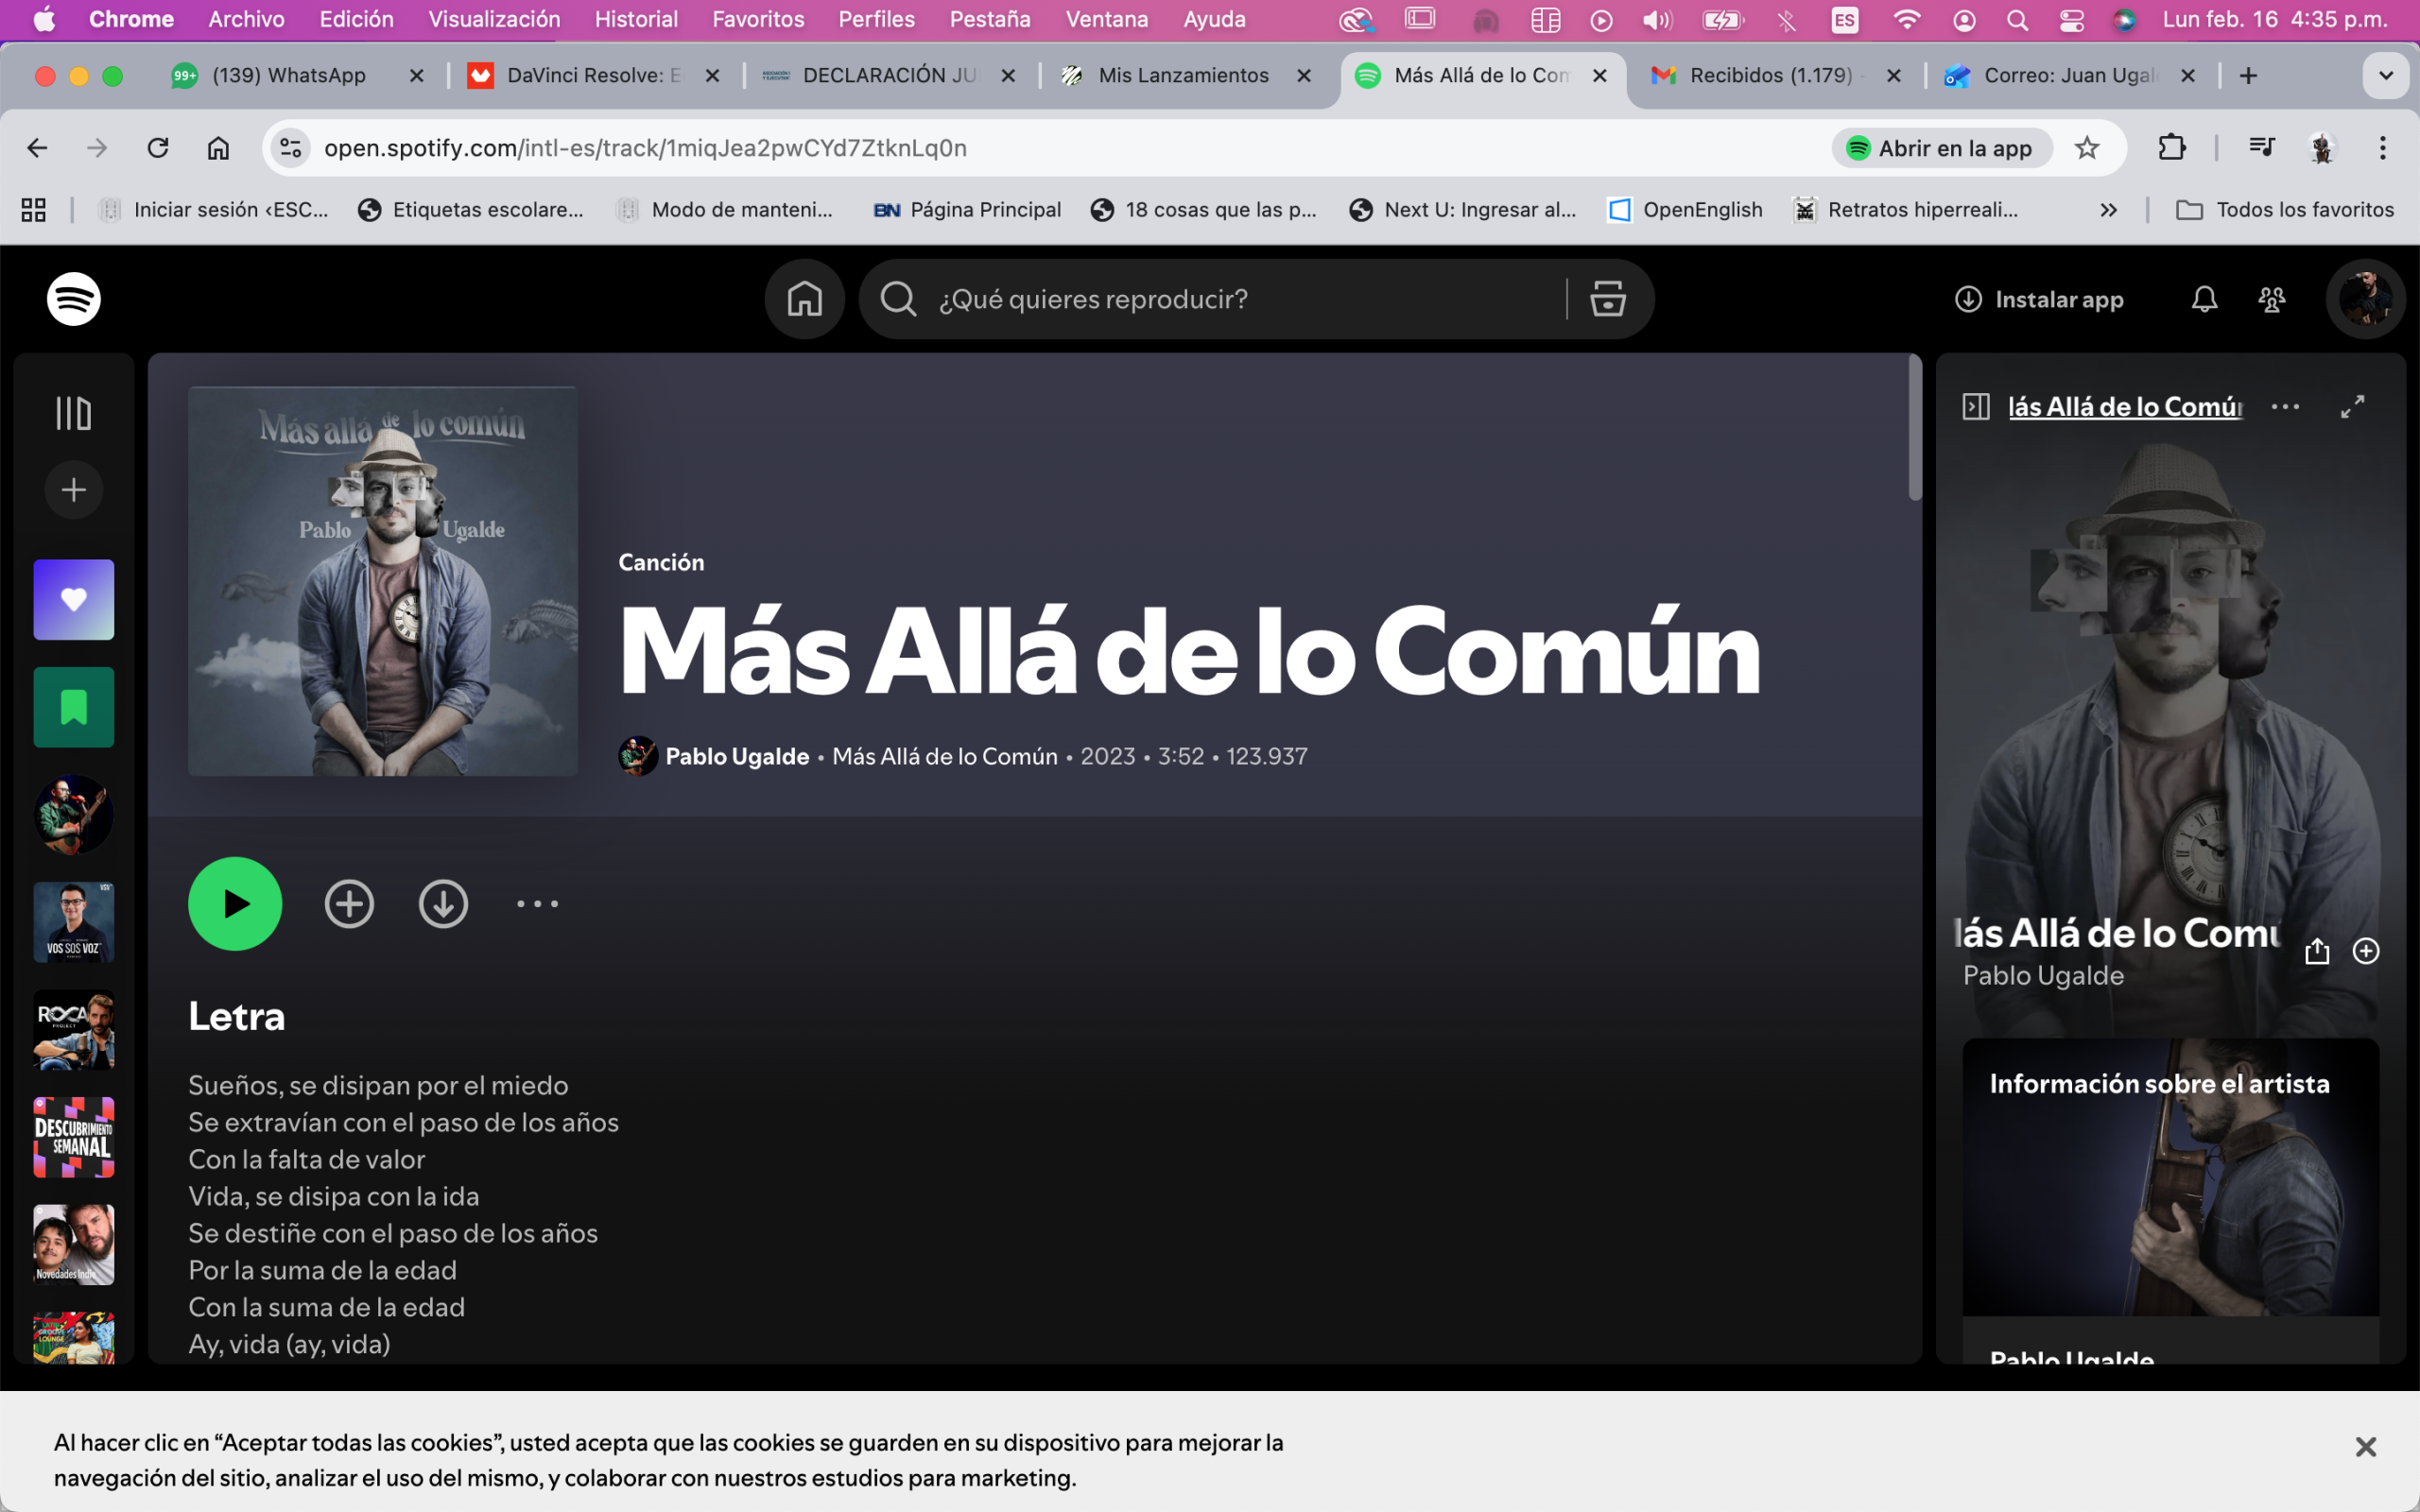Open the Archivo menu
The image size is (2420, 1512).
(x=246, y=19)
